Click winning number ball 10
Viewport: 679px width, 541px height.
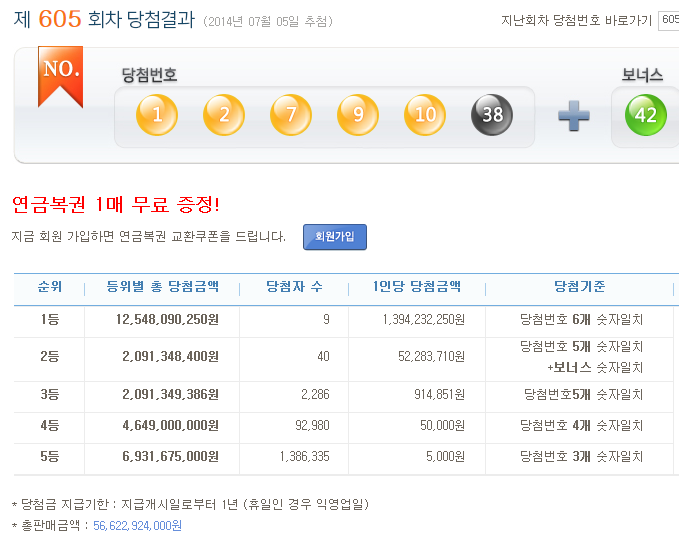coord(425,115)
